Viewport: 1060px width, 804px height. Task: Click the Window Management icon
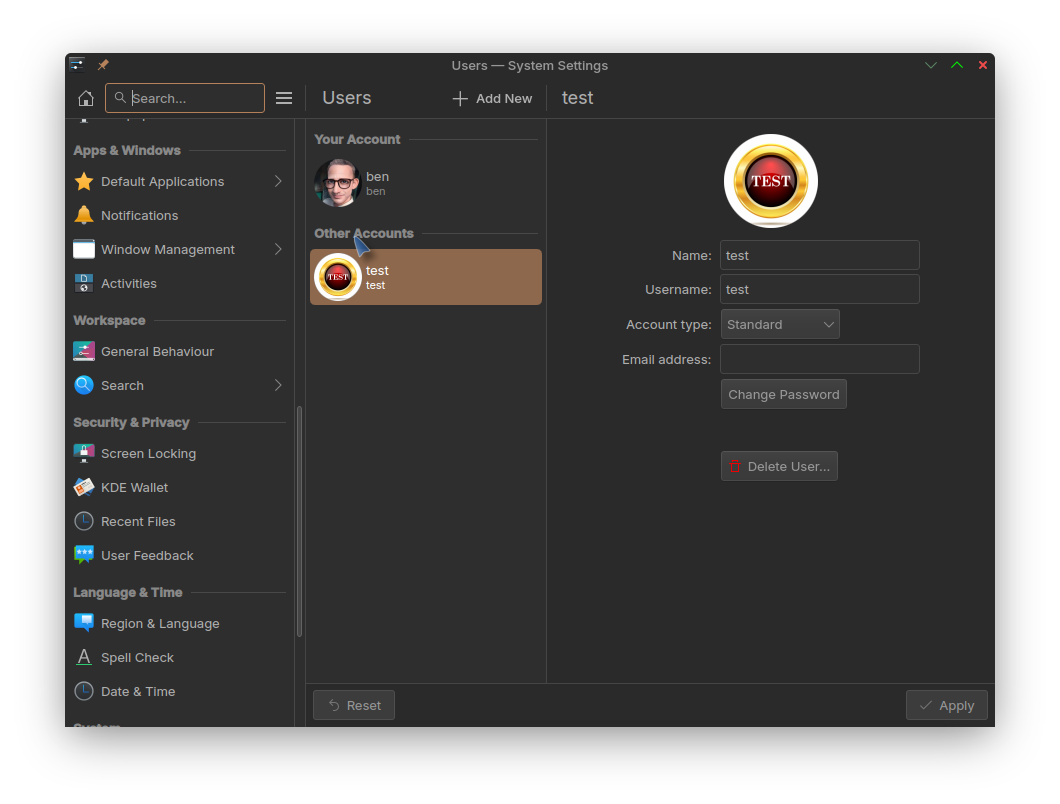click(84, 250)
